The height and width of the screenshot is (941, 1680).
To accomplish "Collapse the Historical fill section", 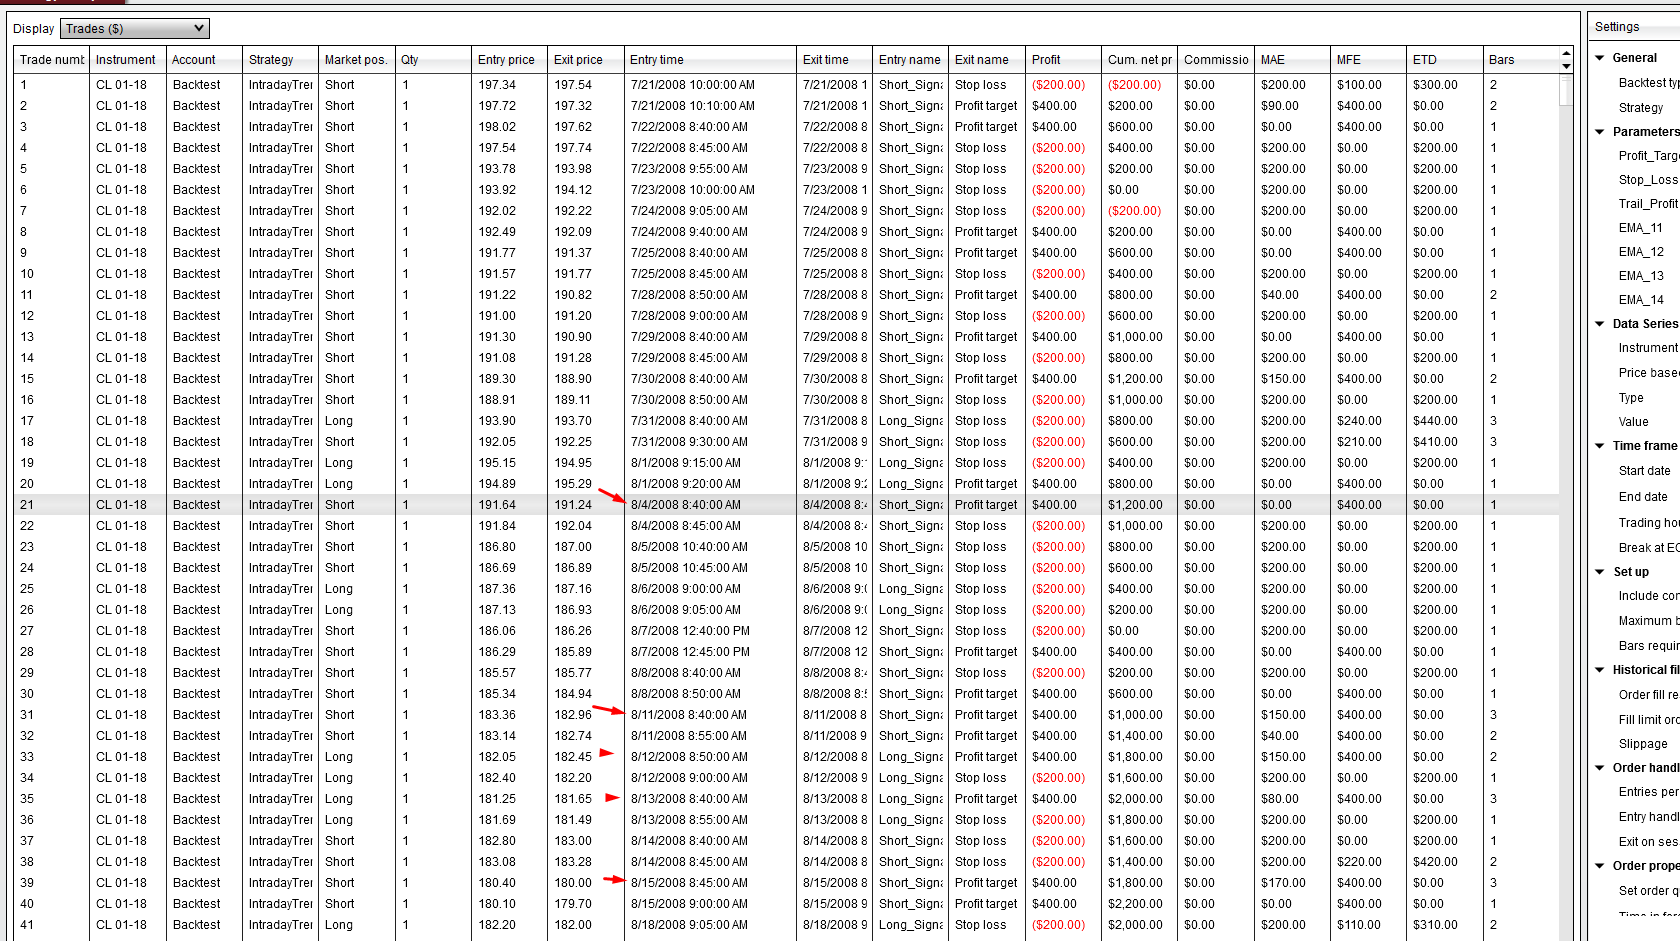I will point(1600,670).
